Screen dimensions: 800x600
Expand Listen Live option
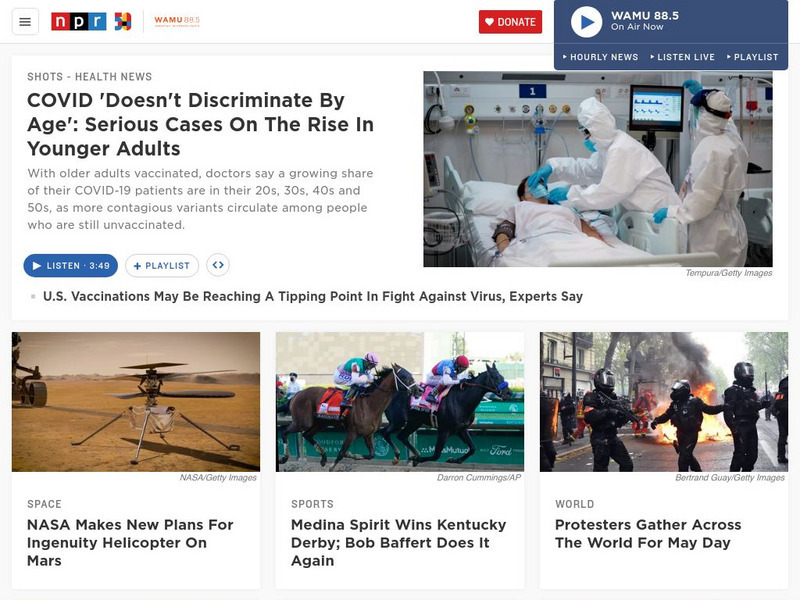(x=683, y=57)
